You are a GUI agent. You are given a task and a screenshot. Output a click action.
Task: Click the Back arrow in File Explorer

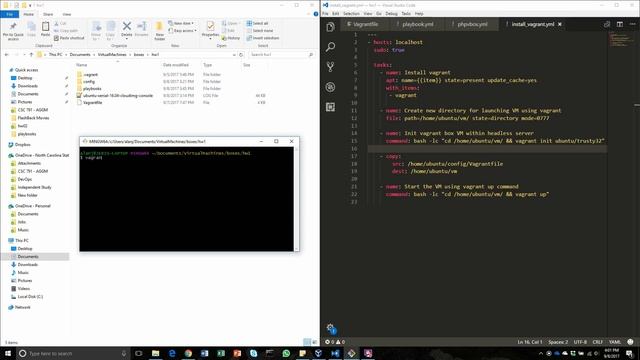(x=7, y=54)
